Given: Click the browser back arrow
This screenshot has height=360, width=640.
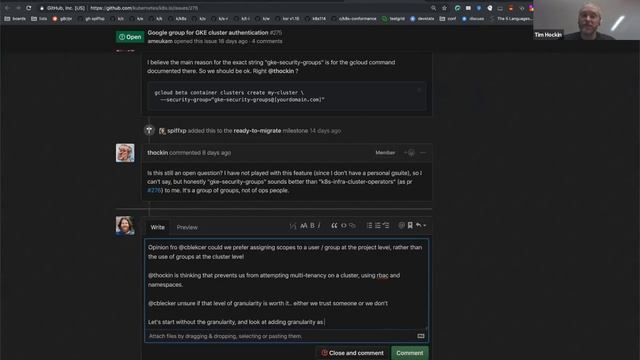Looking at the screenshot, I should click(7, 8).
